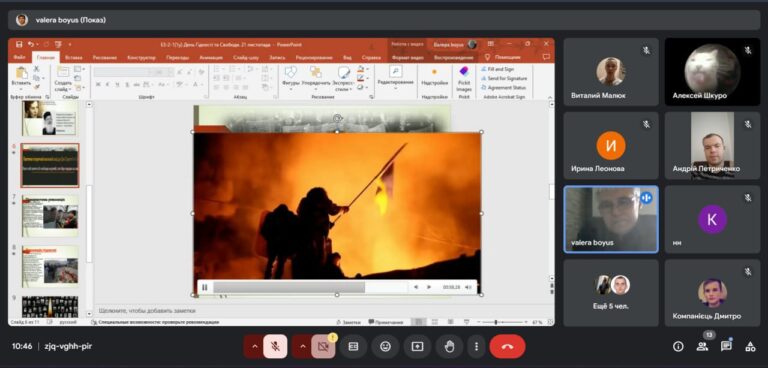Expand the Редактирование editing menu
This screenshot has height=368, width=768.
tap(395, 76)
